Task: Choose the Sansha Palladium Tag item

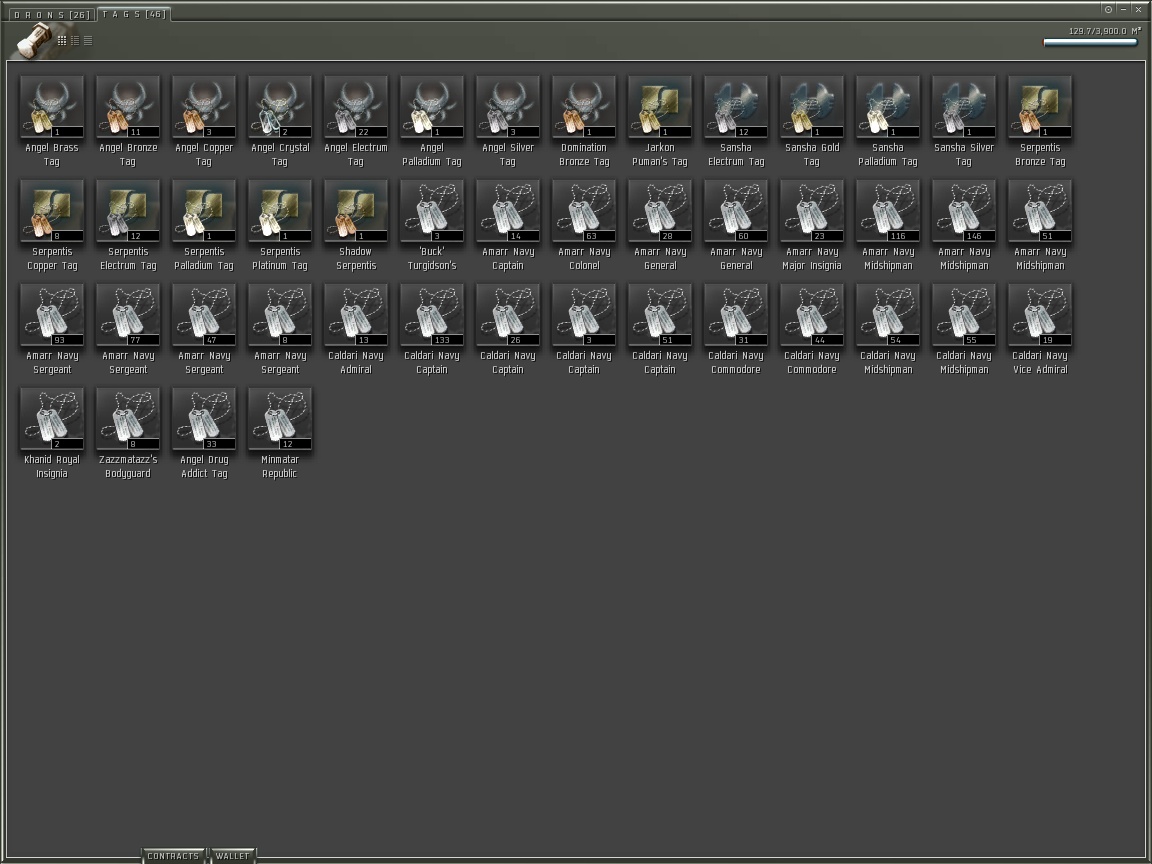Action: [888, 107]
